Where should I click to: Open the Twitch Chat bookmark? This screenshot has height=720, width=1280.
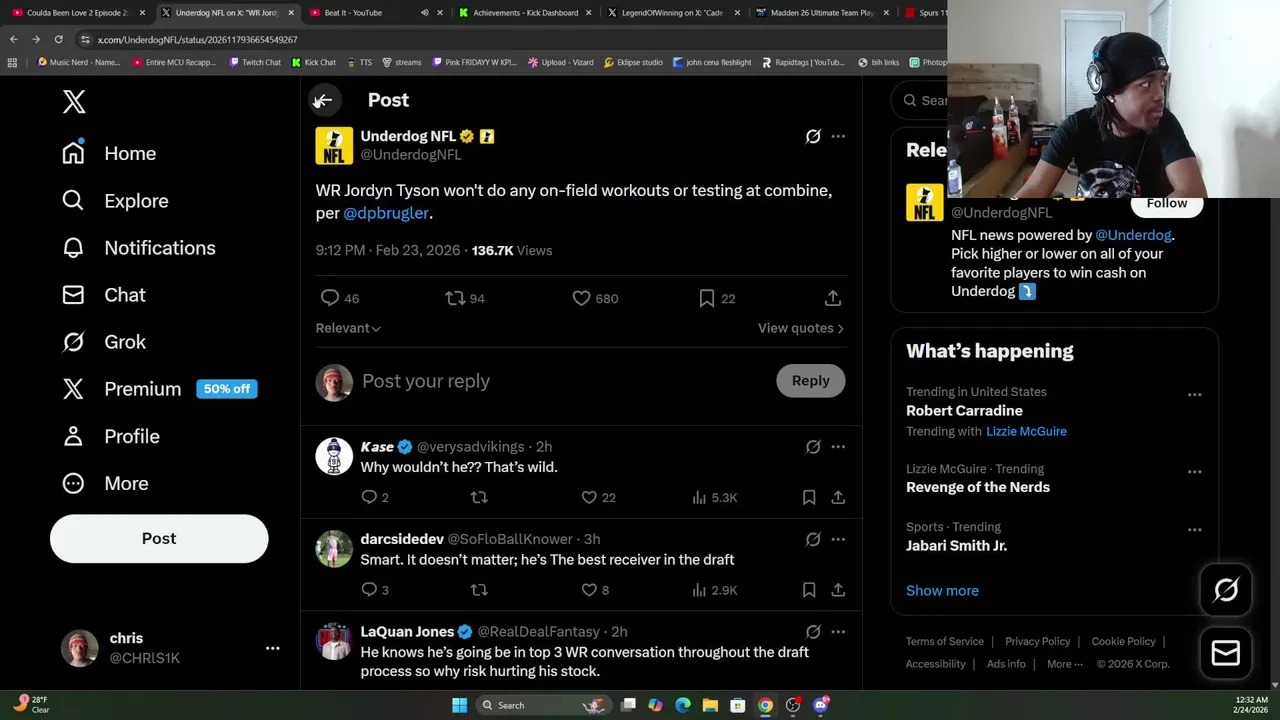(x=255, y=62)
